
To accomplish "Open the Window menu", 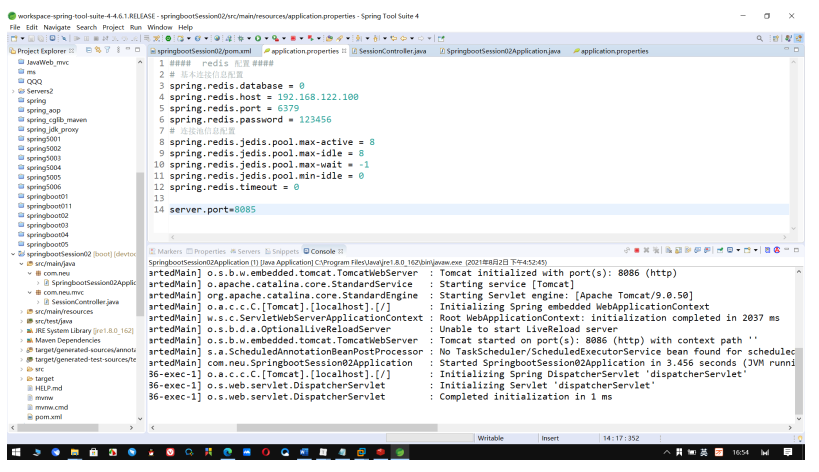I will click(160, 27).
